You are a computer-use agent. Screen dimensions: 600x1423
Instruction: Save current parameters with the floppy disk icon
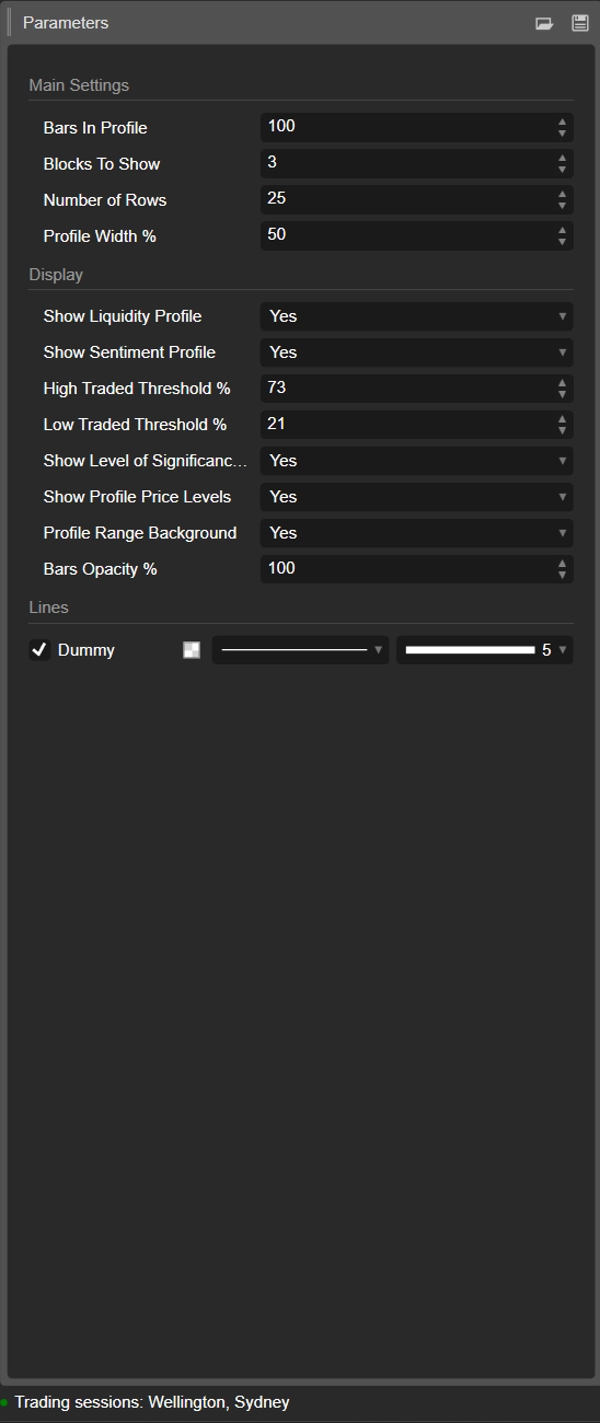[579, 22]
